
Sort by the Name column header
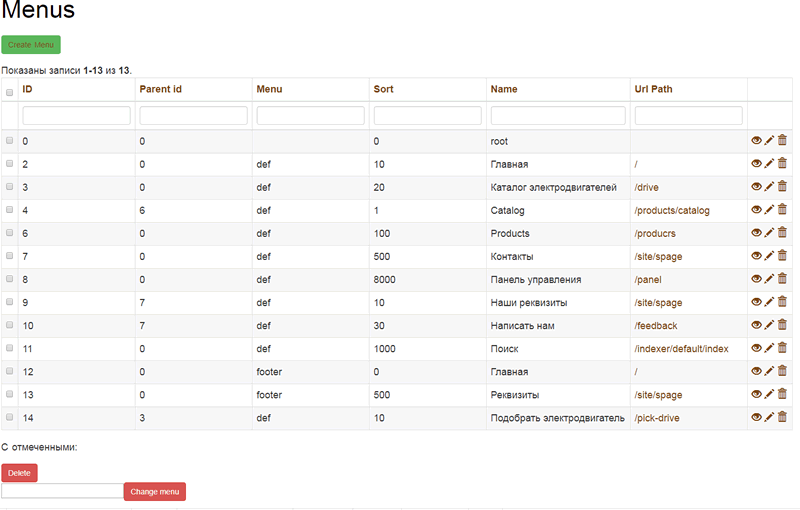[504, 89]
